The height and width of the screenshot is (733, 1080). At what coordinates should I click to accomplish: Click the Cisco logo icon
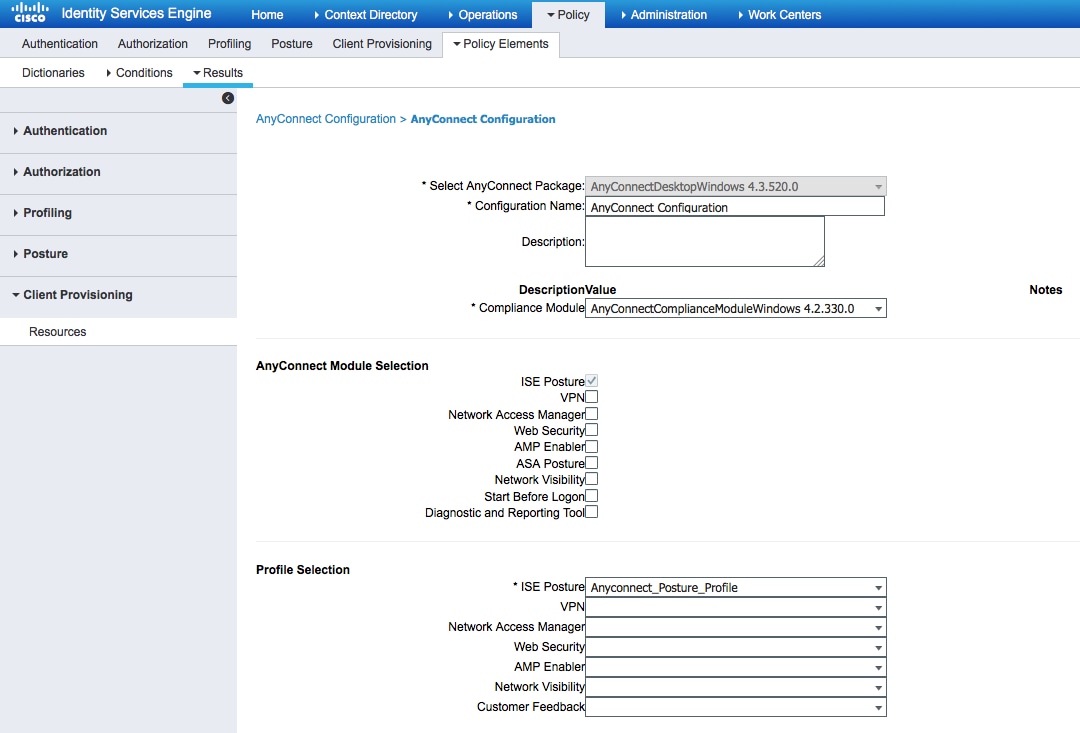pyautogui.click(x=30, y=12)
